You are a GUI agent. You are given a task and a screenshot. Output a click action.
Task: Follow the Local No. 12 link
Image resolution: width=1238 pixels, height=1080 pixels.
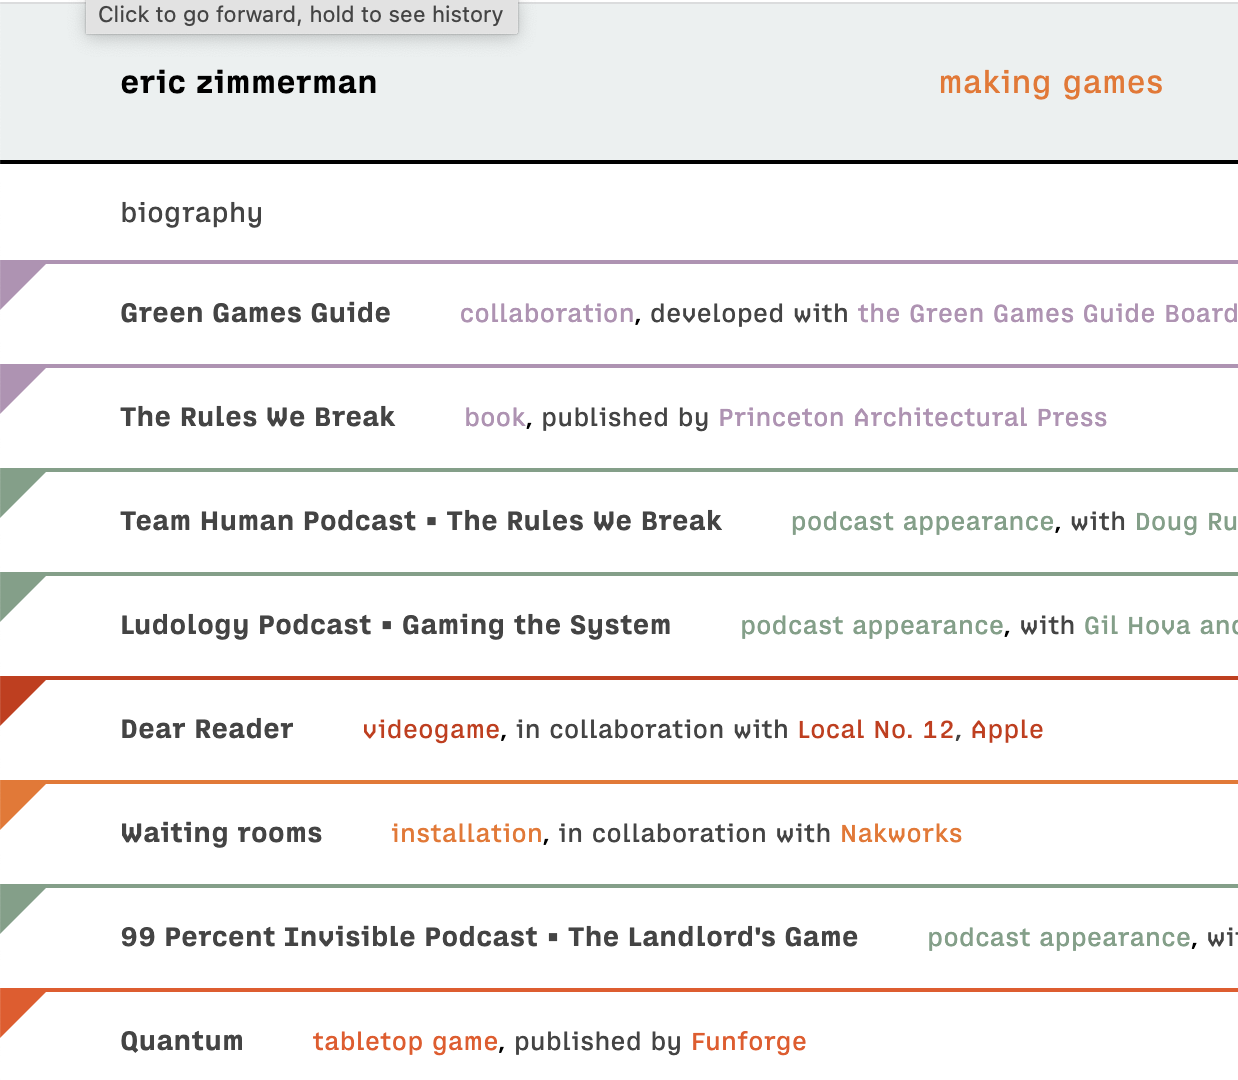pyautogui.click(x=876, y=730)
